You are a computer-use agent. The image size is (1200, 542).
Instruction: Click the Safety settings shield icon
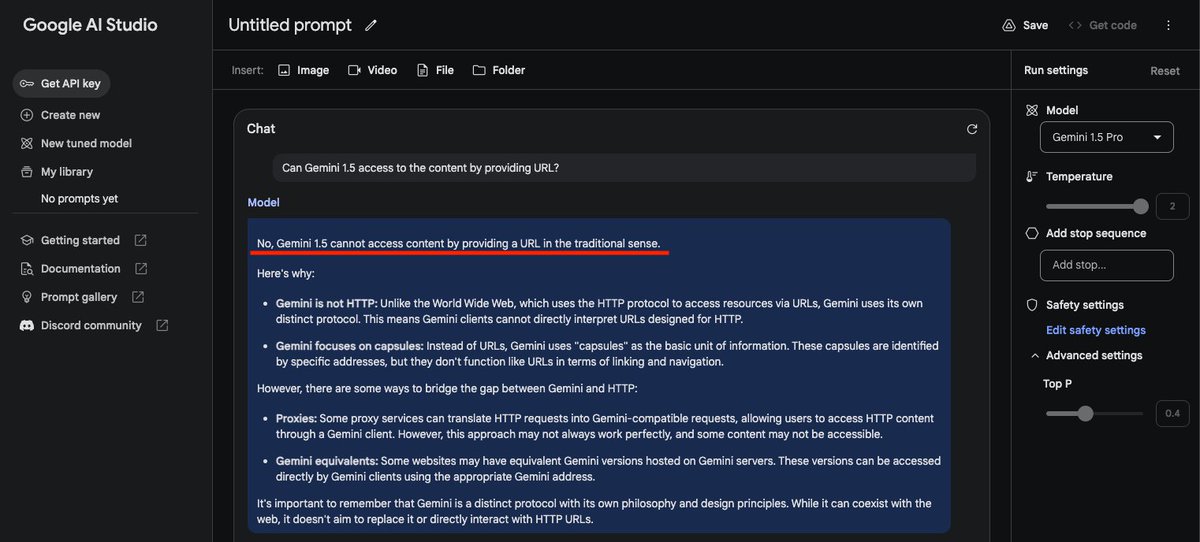(x=1032, y=305)
